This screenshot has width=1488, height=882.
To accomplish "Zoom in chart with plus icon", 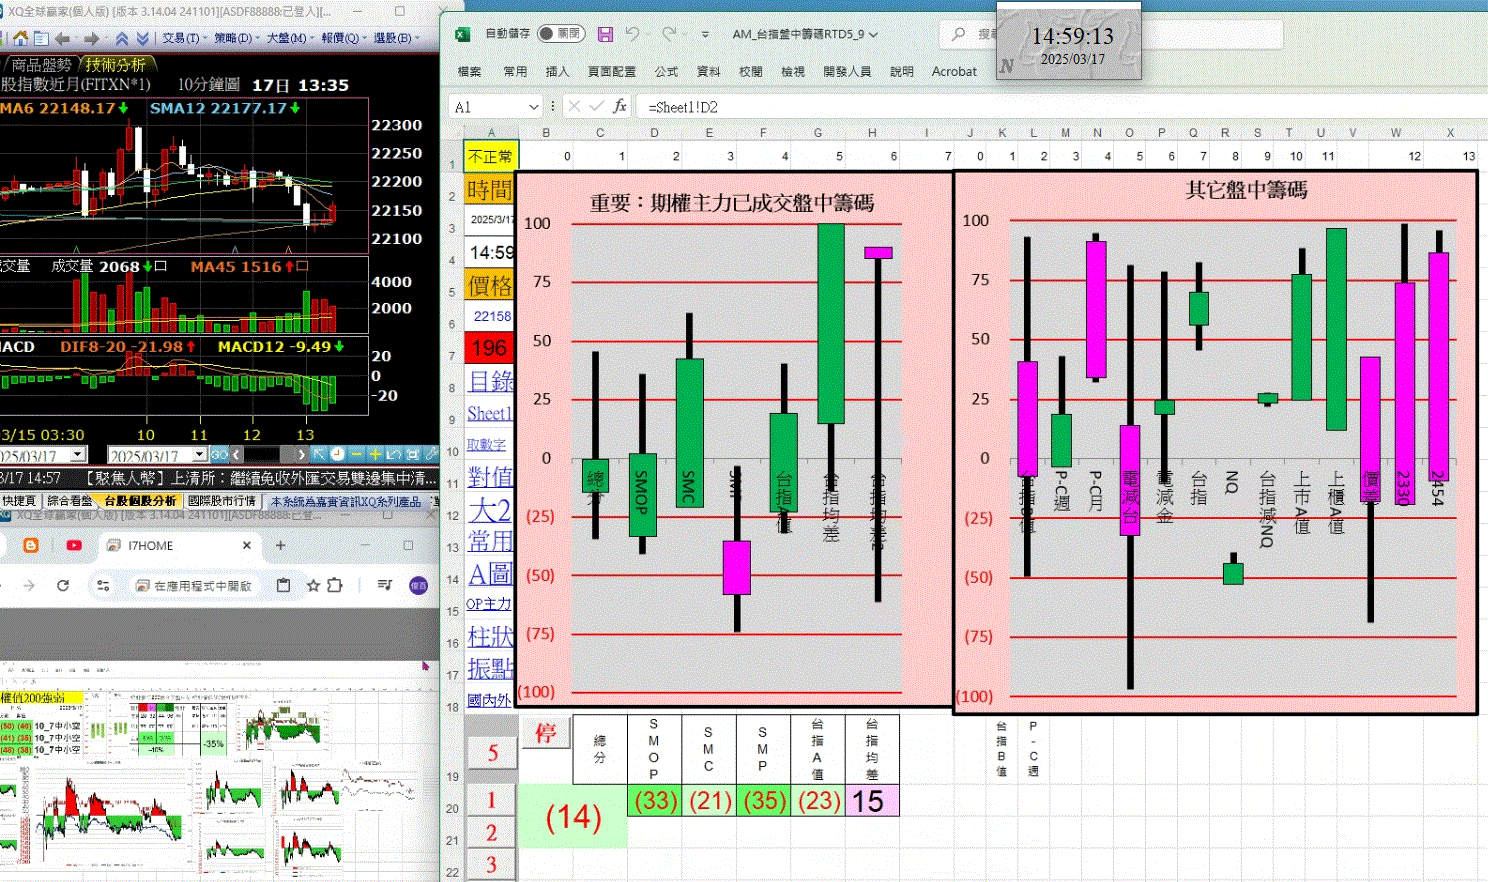I will pyautogui.click(x=375, y=454).
